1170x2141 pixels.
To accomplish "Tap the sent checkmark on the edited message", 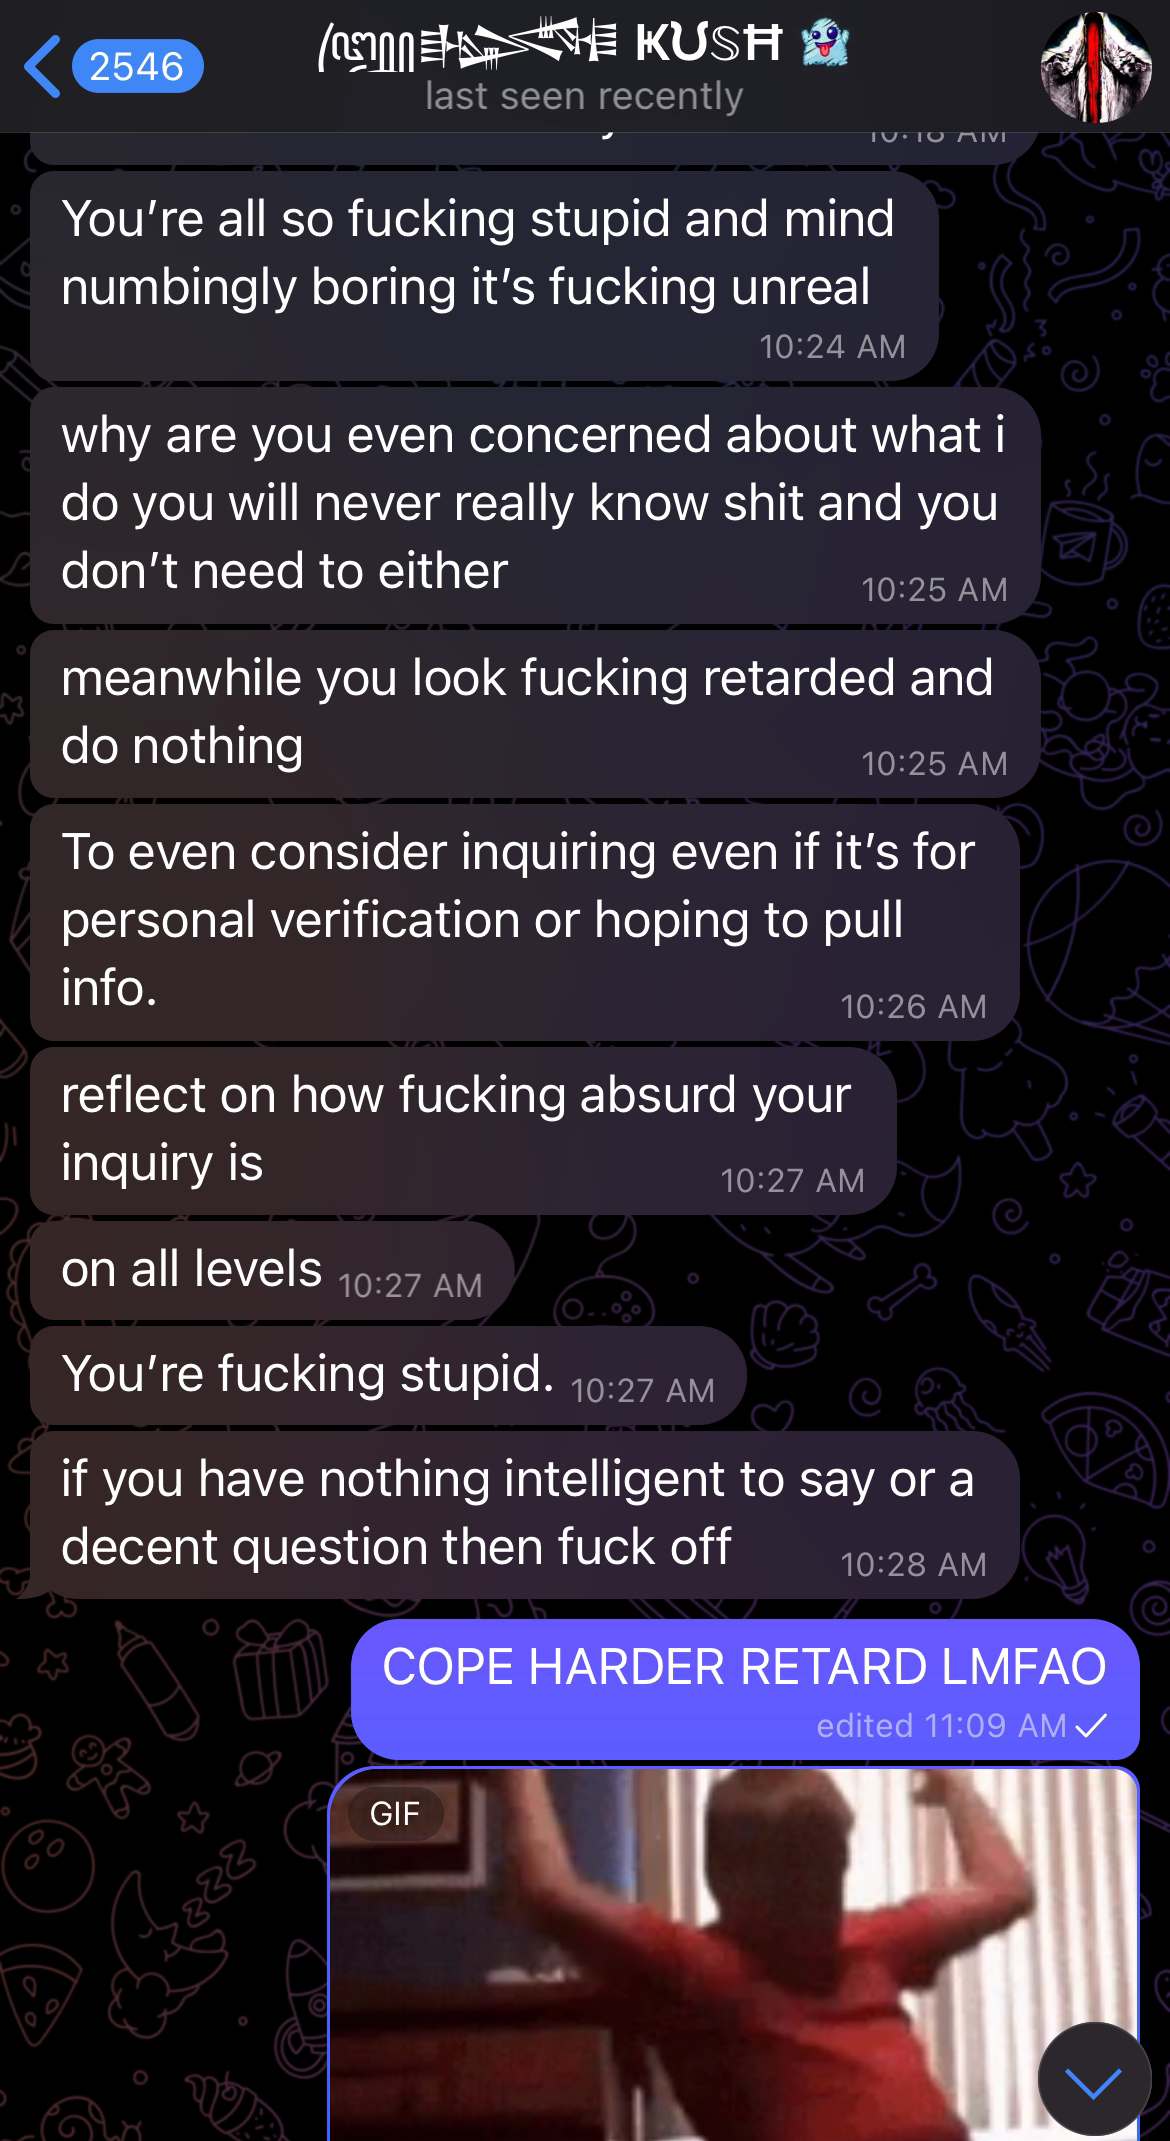I will pos(1091,1725).
